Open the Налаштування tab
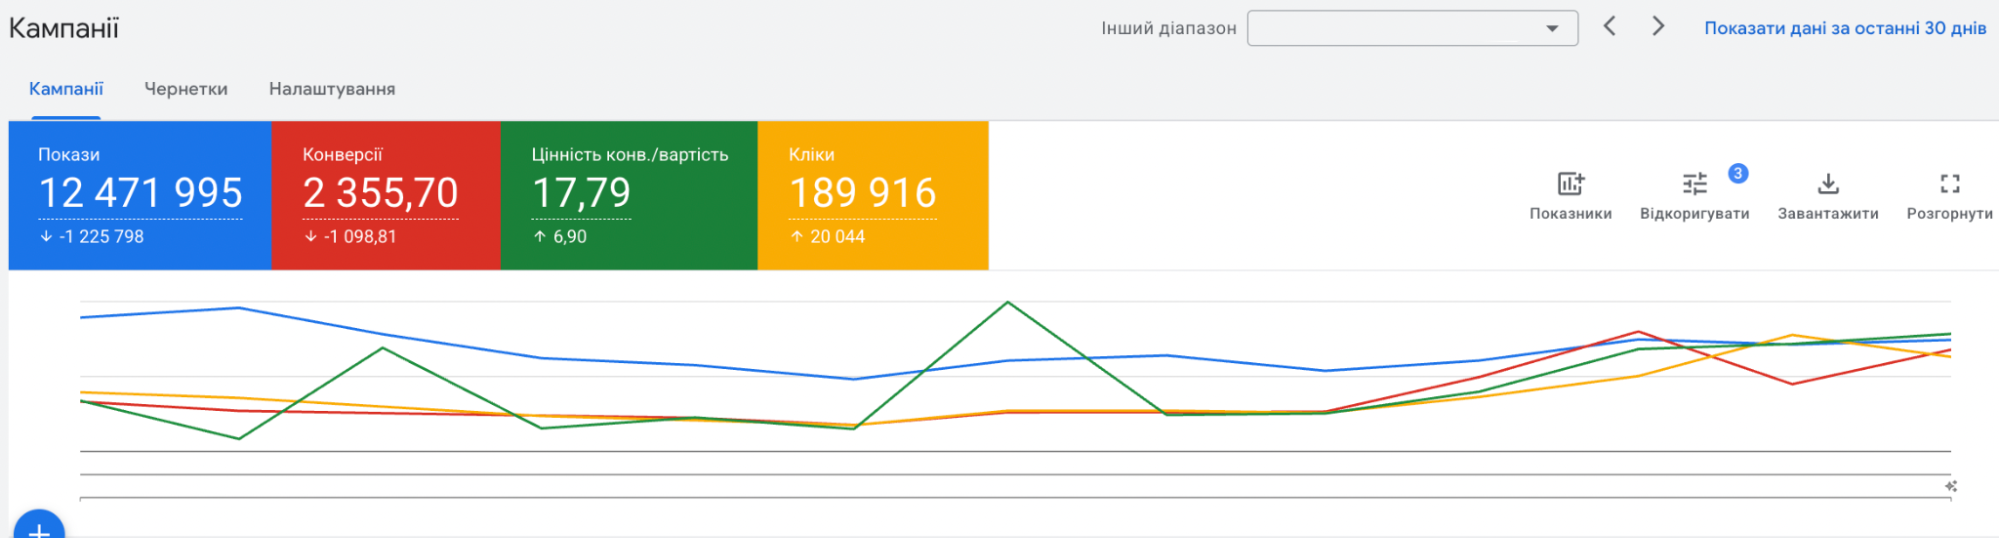Screen dimensions: 1999x538 (332, 89)
